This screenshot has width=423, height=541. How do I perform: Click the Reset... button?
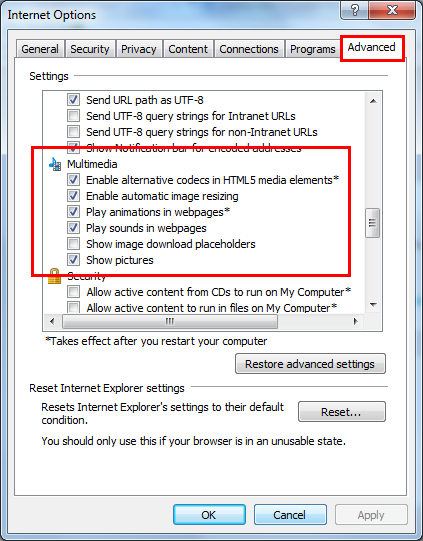(x=342, y=412)
